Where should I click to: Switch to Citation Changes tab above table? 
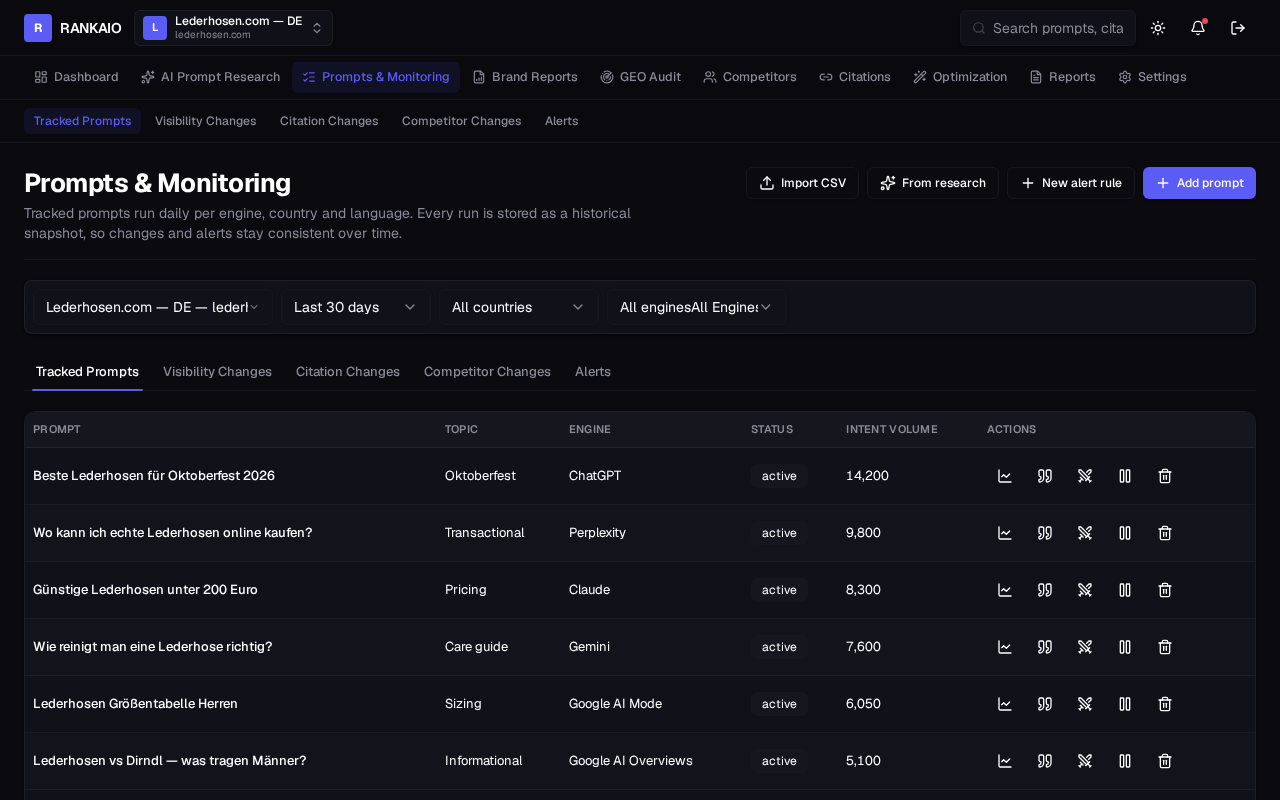coord(348,372)
